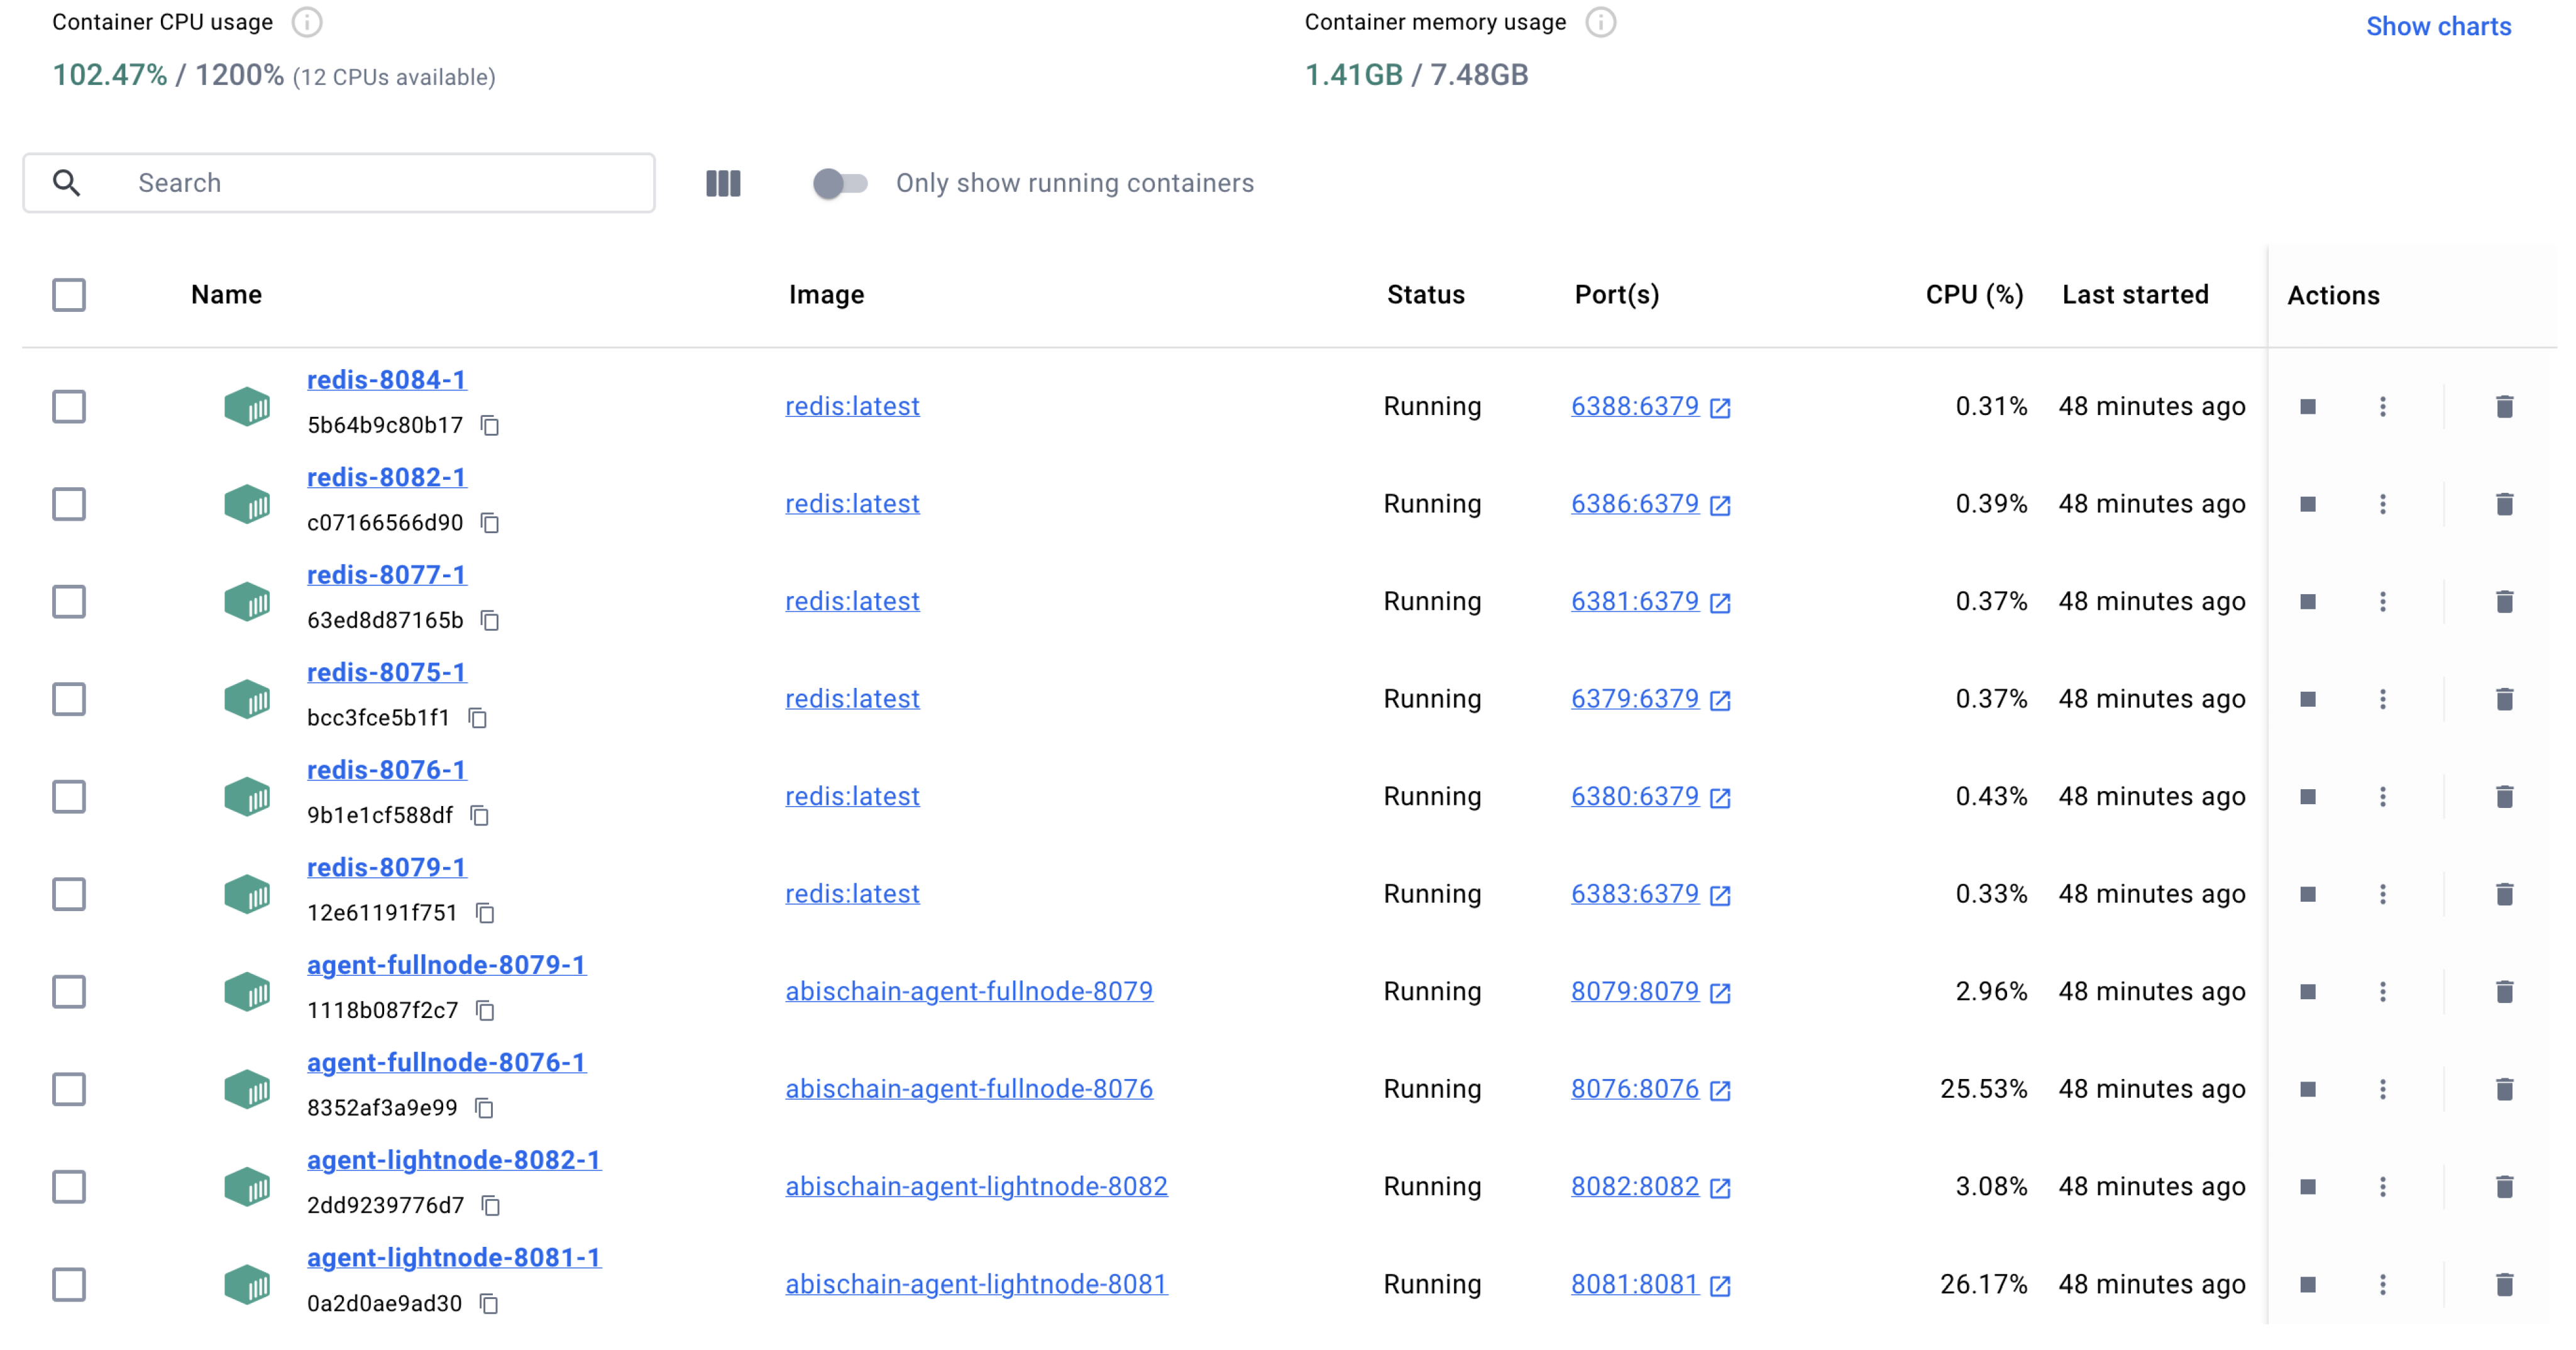This screenshot has width=2576, height=1350.
Task: Open the abischain-agent-lightnode-8082 image link
Action: (x=975, y=1186)
